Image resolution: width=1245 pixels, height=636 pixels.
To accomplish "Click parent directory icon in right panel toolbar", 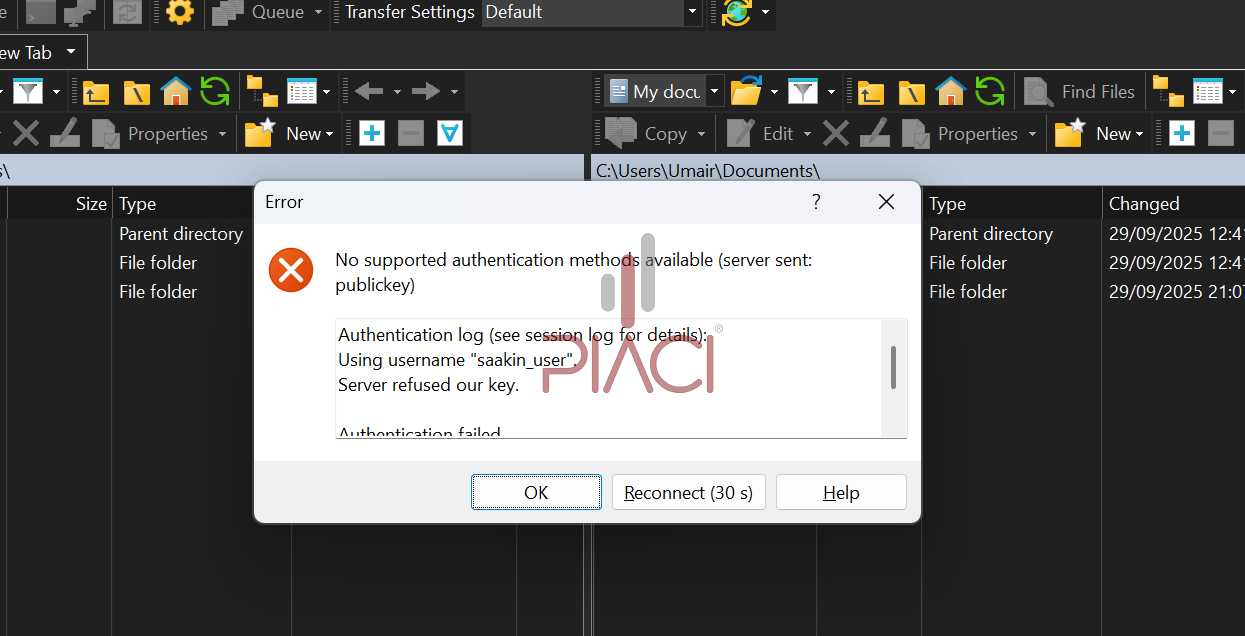I will click(871, 92).
